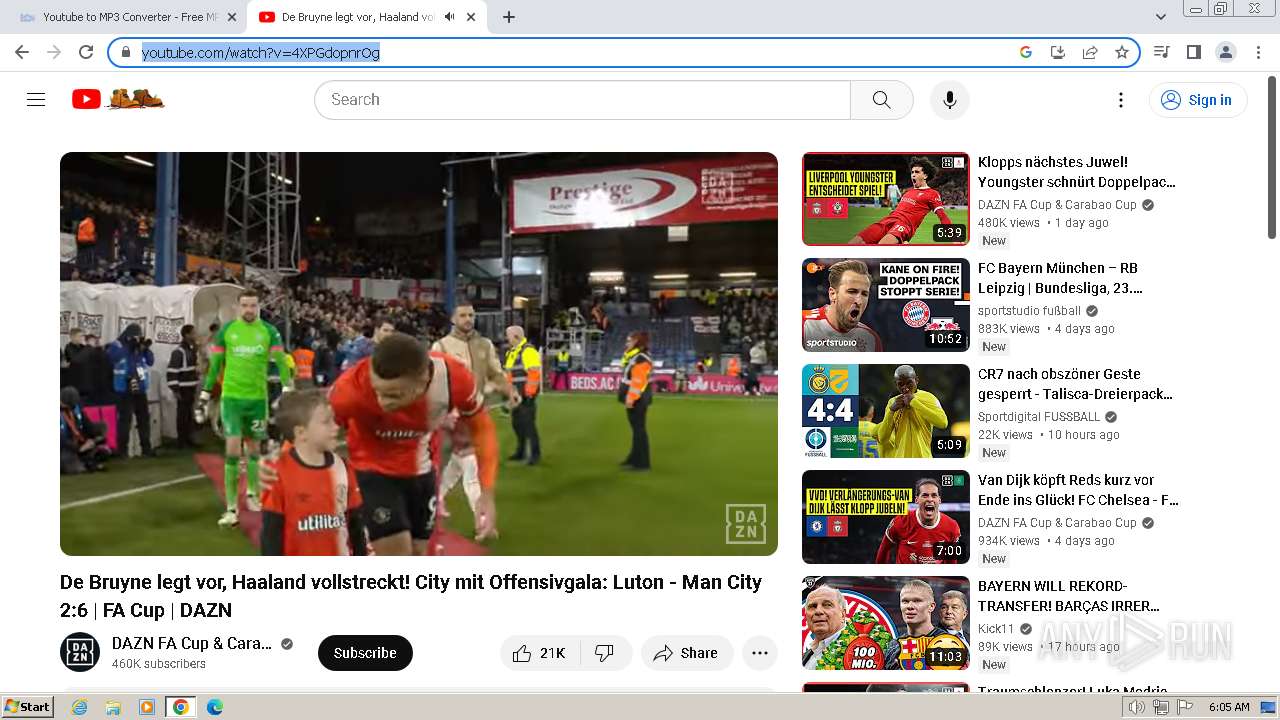Open DAZN FA Cup & Cara... channel name

pyautogui.click(x=192, y=643)
